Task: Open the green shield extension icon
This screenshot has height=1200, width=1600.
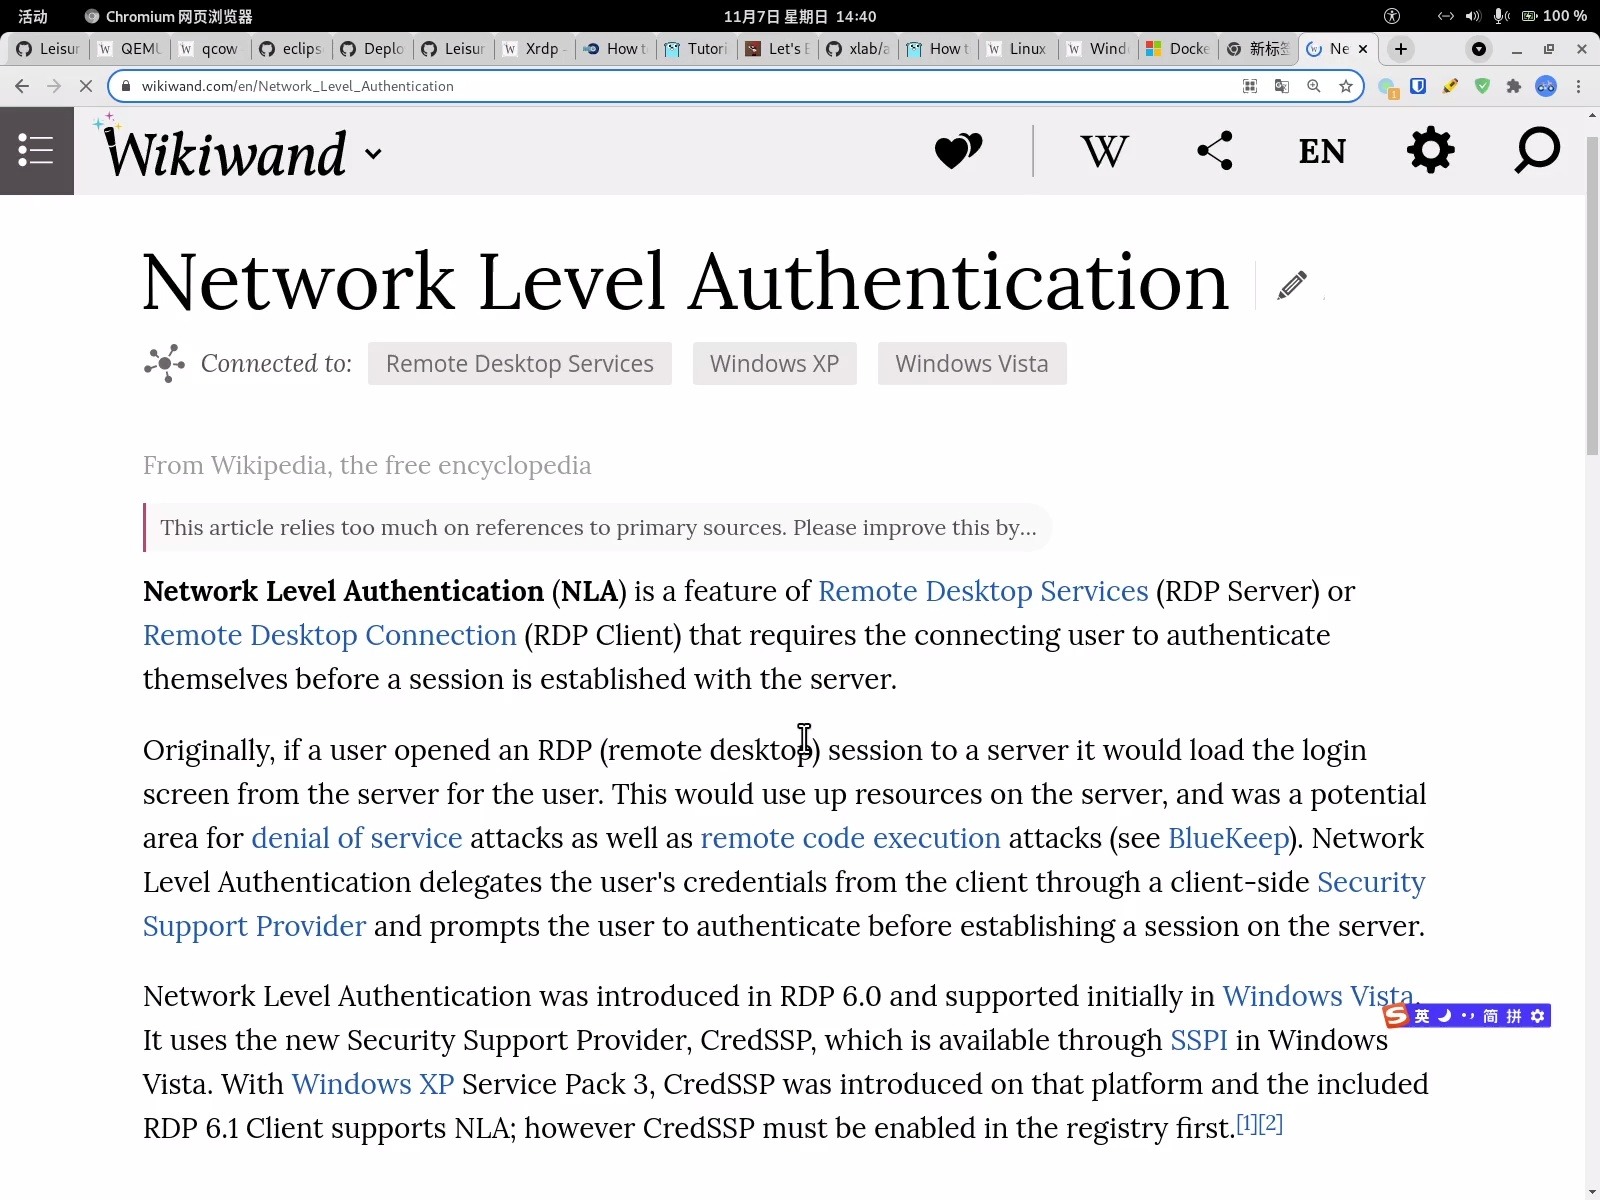Action: click(x=1482, y=86)
